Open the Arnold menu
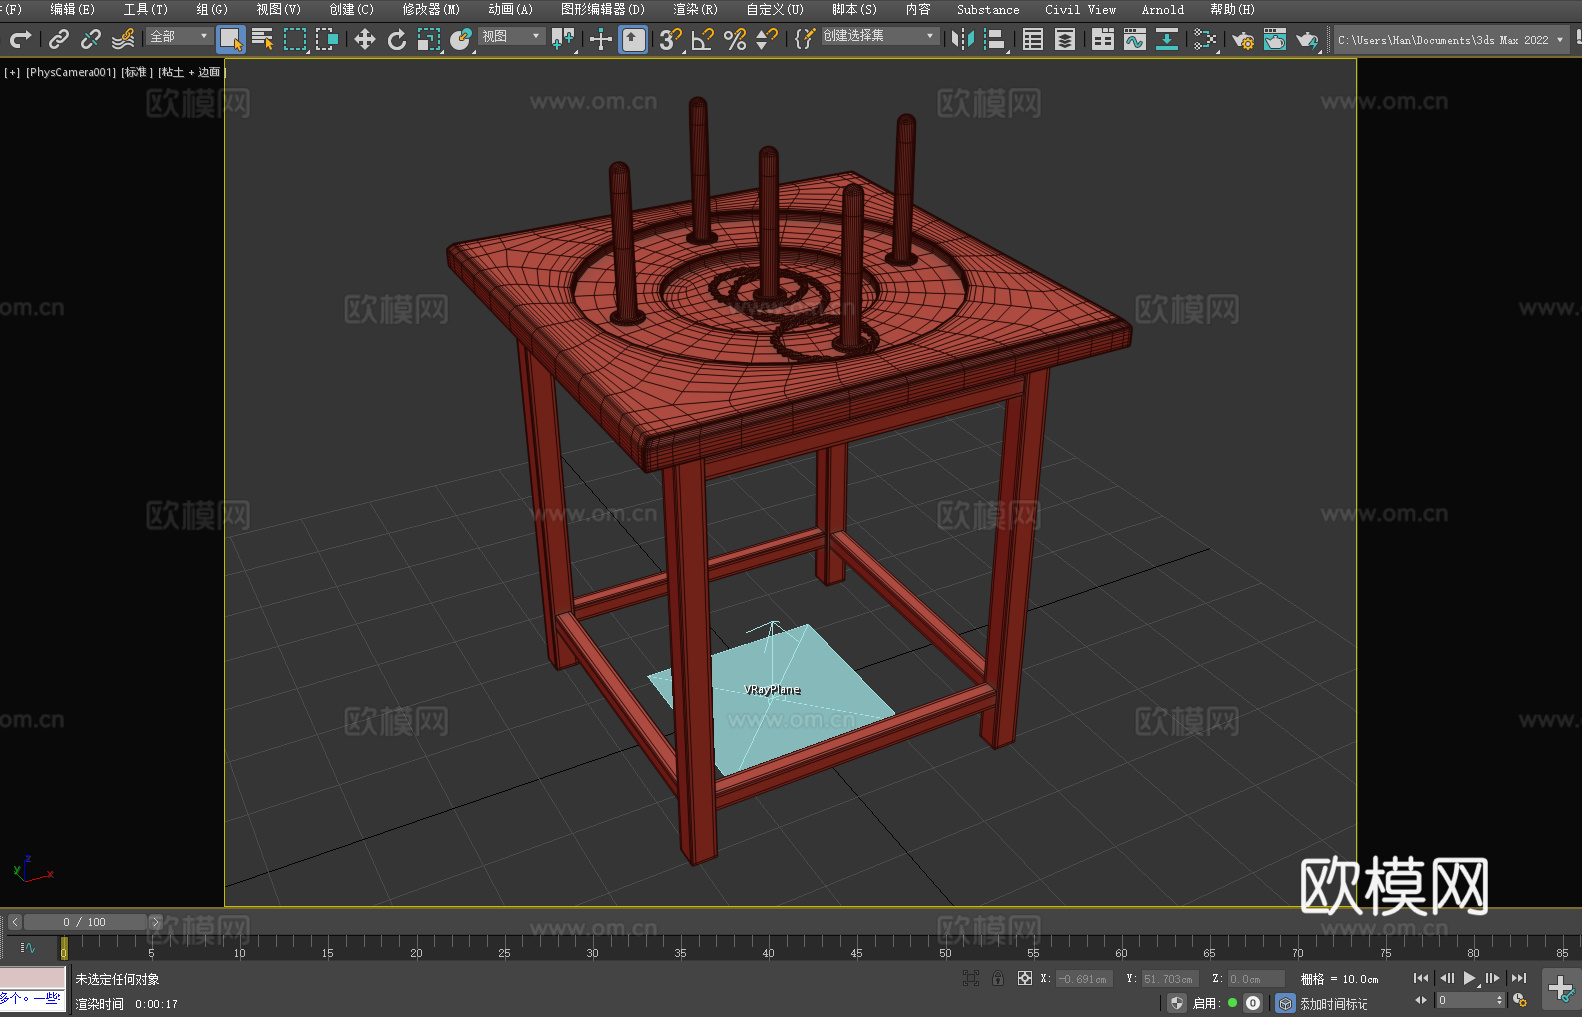1582x1017 pixels. click(1162, 10)
